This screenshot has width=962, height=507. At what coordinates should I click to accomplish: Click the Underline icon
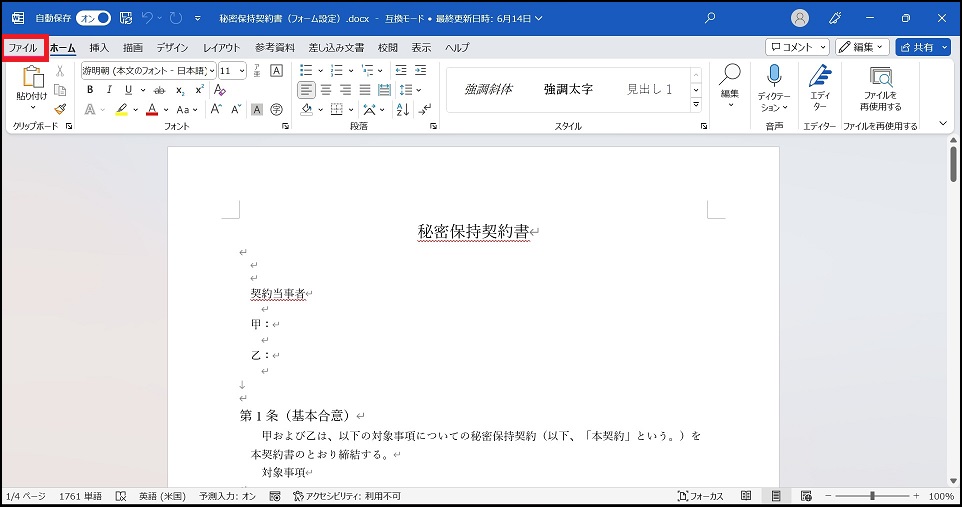click(x=128, y=90)
